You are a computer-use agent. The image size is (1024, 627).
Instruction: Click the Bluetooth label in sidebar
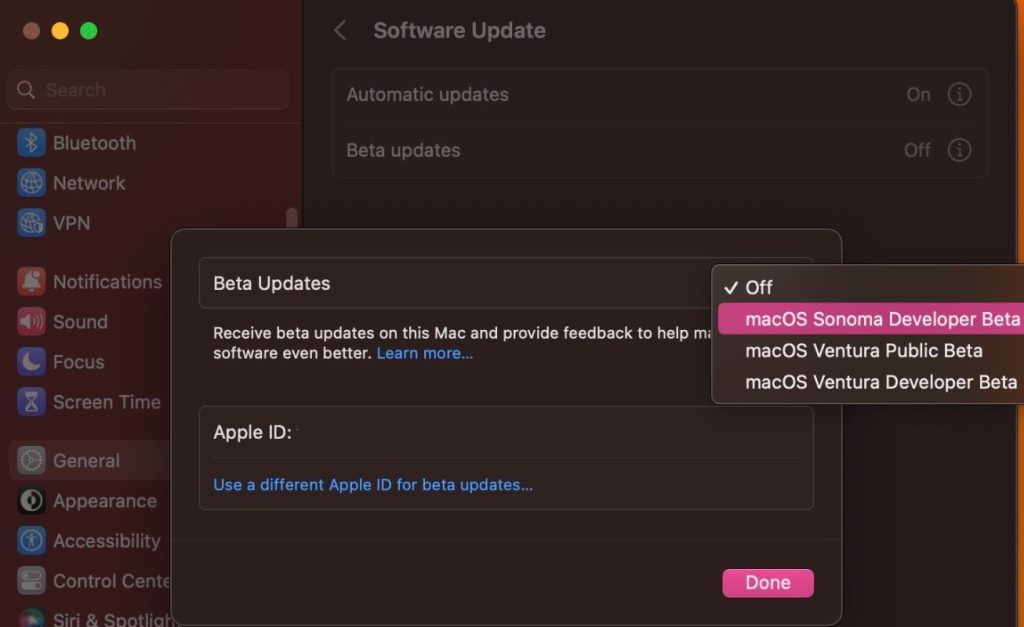click(x=95, y=143)
